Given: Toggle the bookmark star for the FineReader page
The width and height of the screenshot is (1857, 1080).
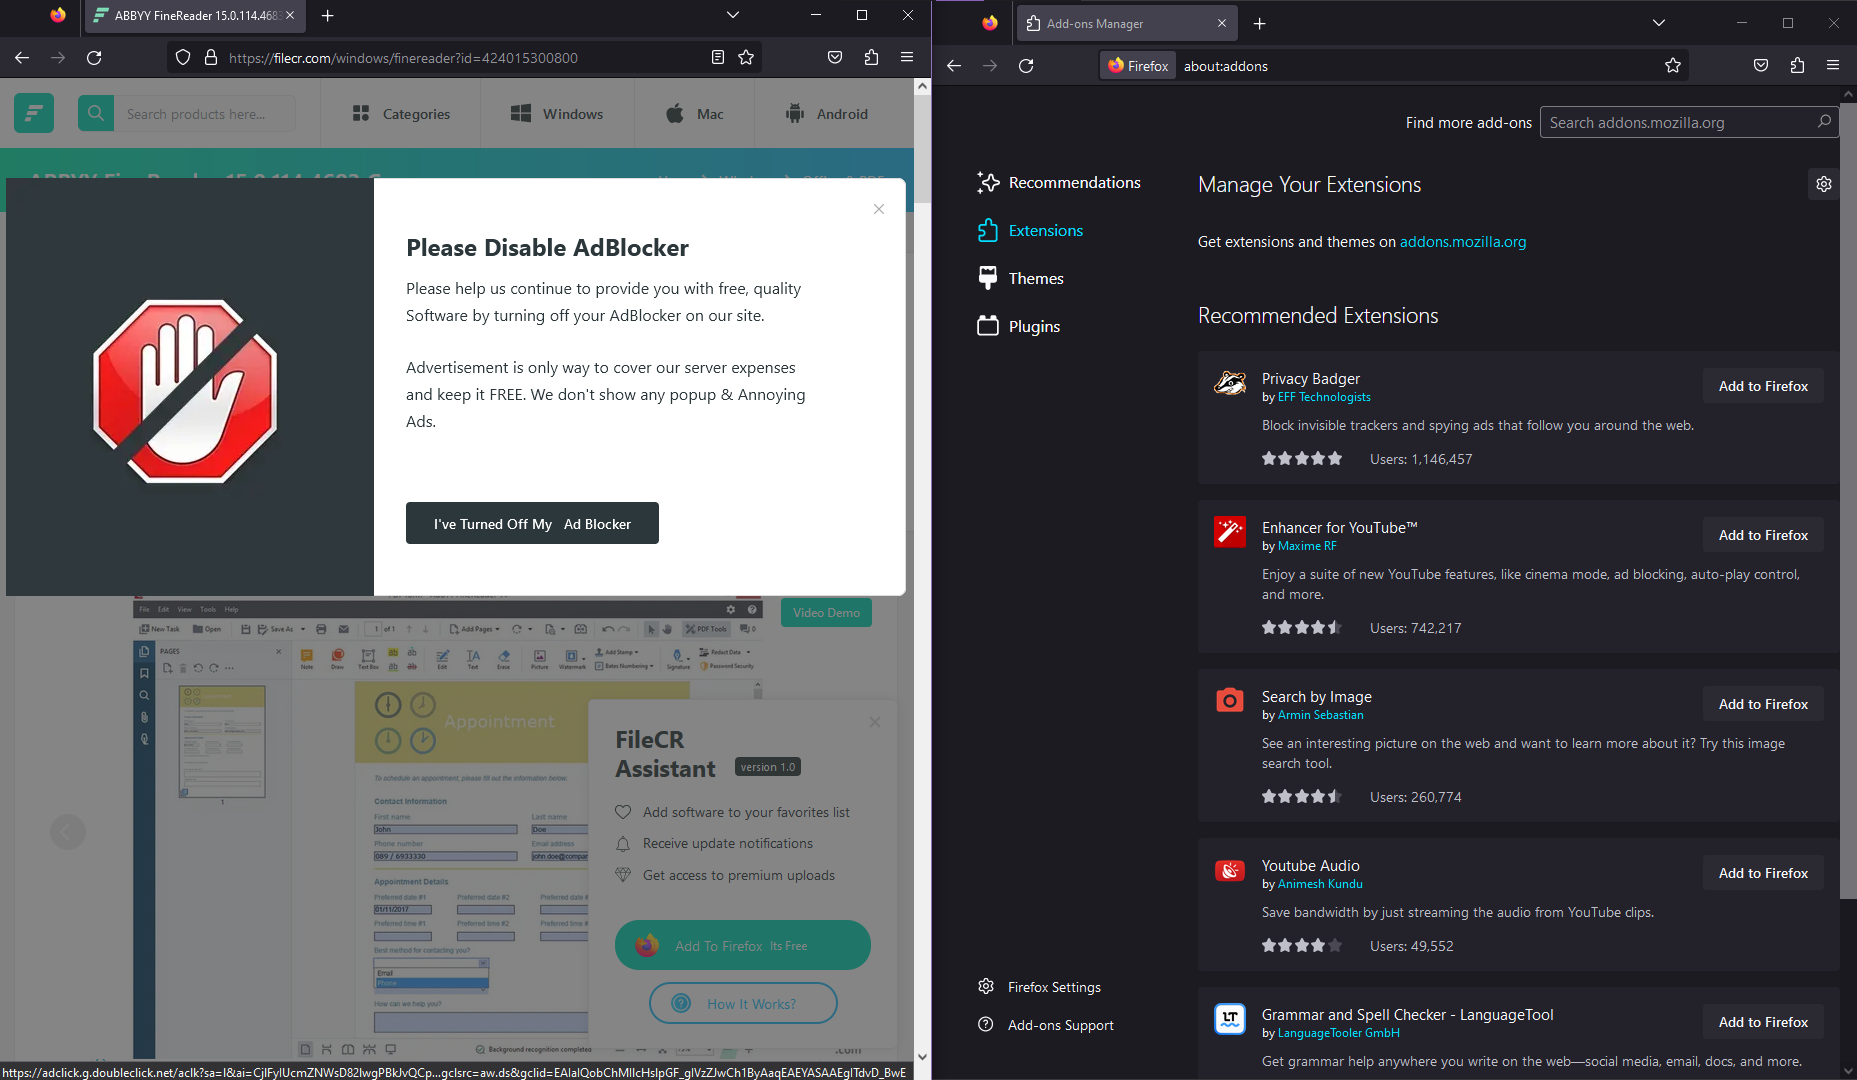Looking at the screenshot, I should tap(746, 57).
